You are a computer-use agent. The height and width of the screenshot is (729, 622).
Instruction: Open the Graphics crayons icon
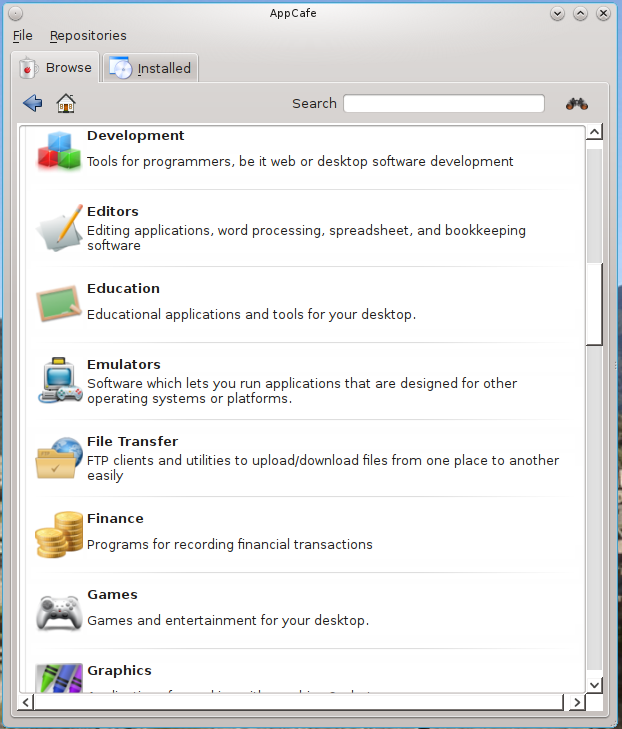click(x=59, y=678)
